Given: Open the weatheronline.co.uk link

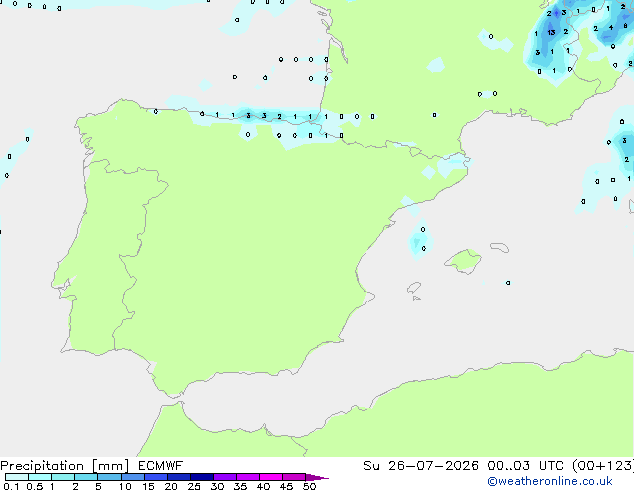Looking at the screenshot, I should 550,481.
